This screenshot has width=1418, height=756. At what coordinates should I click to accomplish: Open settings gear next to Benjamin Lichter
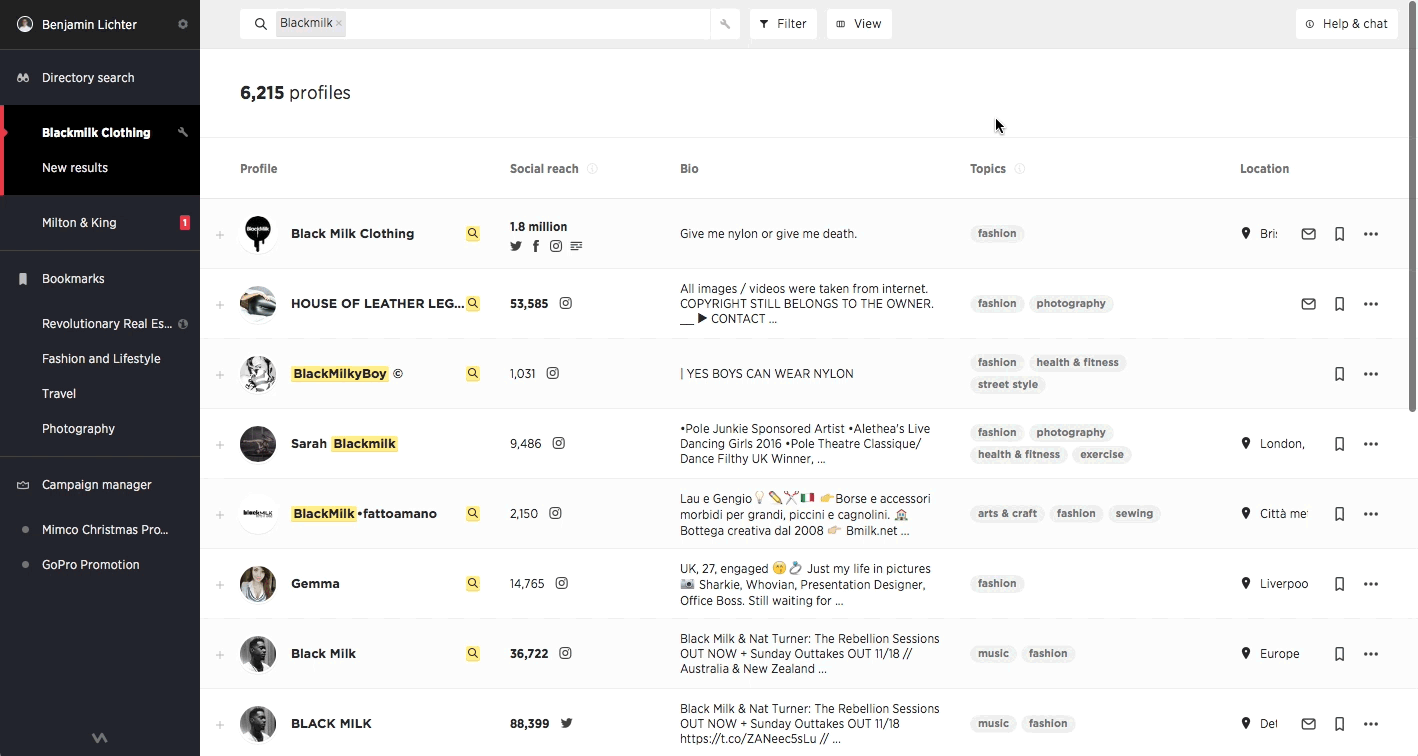[x=183, y=24]
